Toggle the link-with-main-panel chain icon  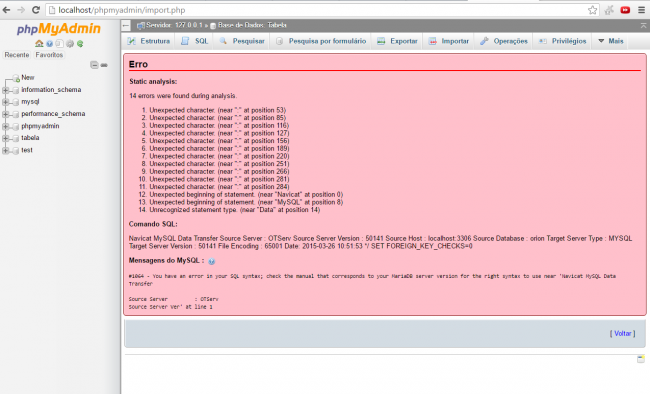coord(104,65)
